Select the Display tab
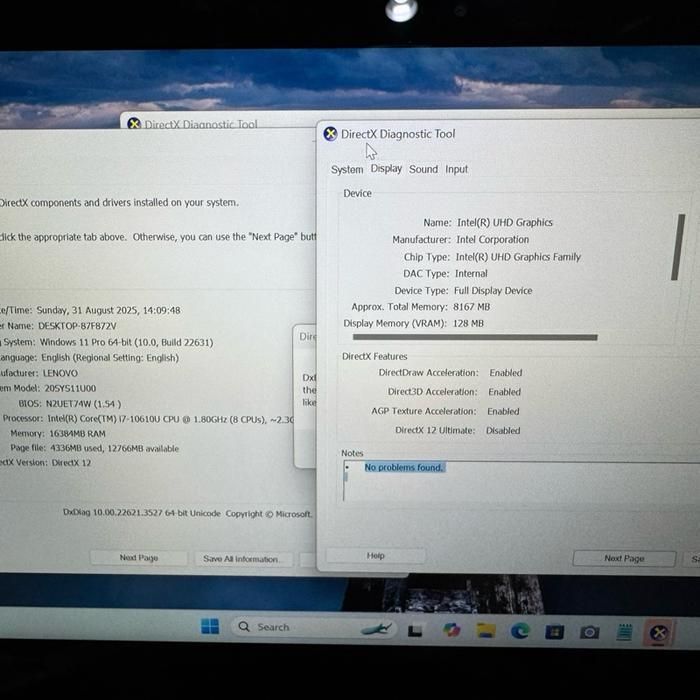 coord(386,169)
